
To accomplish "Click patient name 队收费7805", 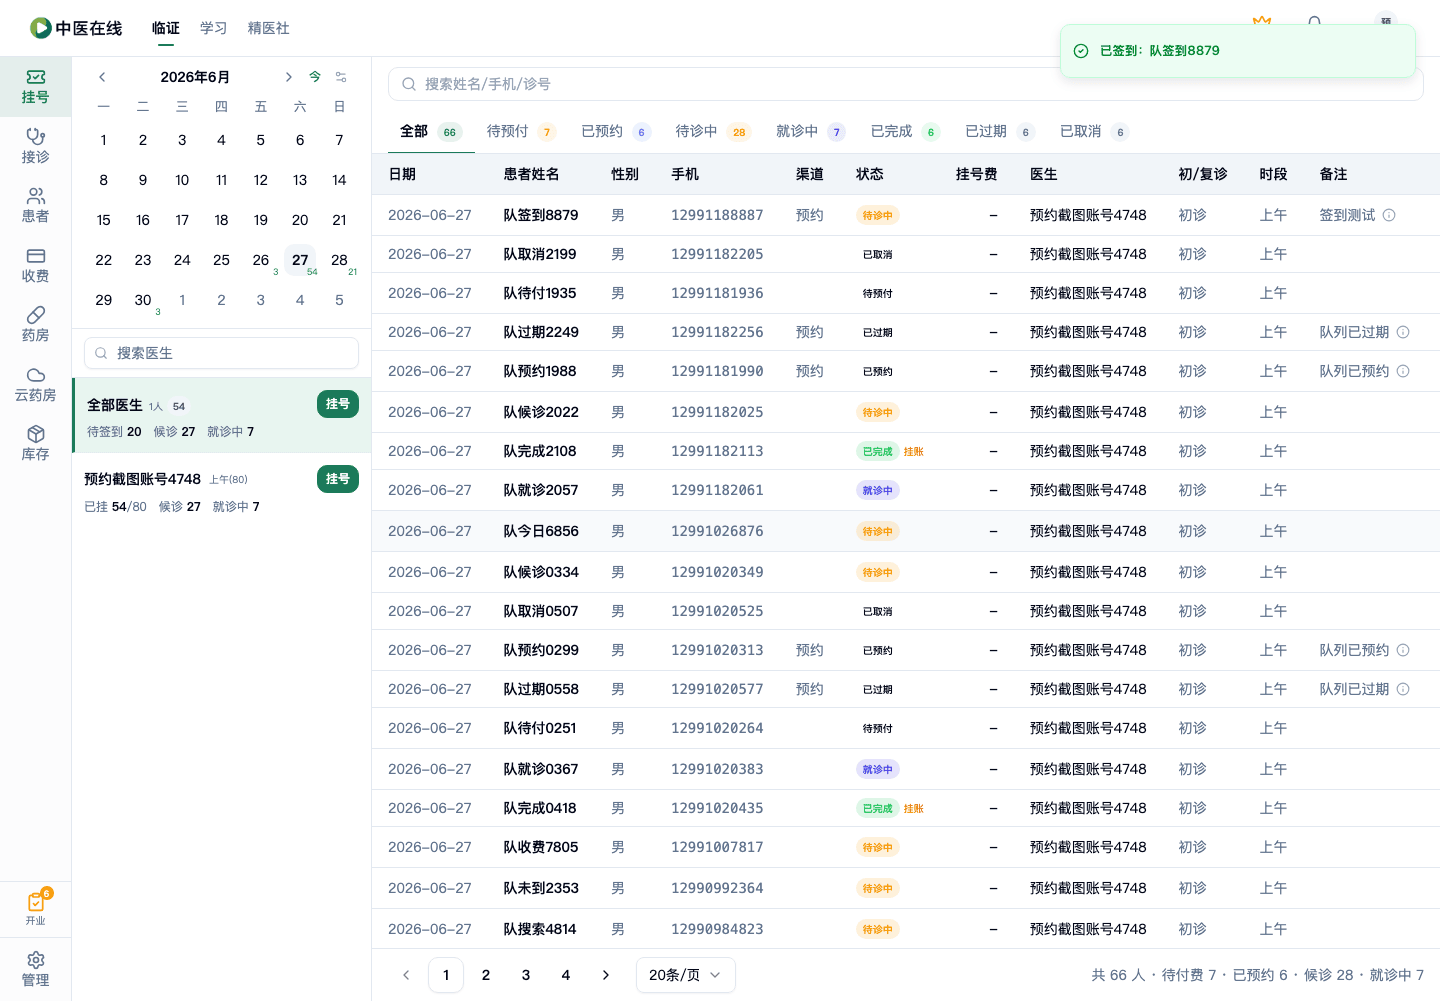I will 541,847.
